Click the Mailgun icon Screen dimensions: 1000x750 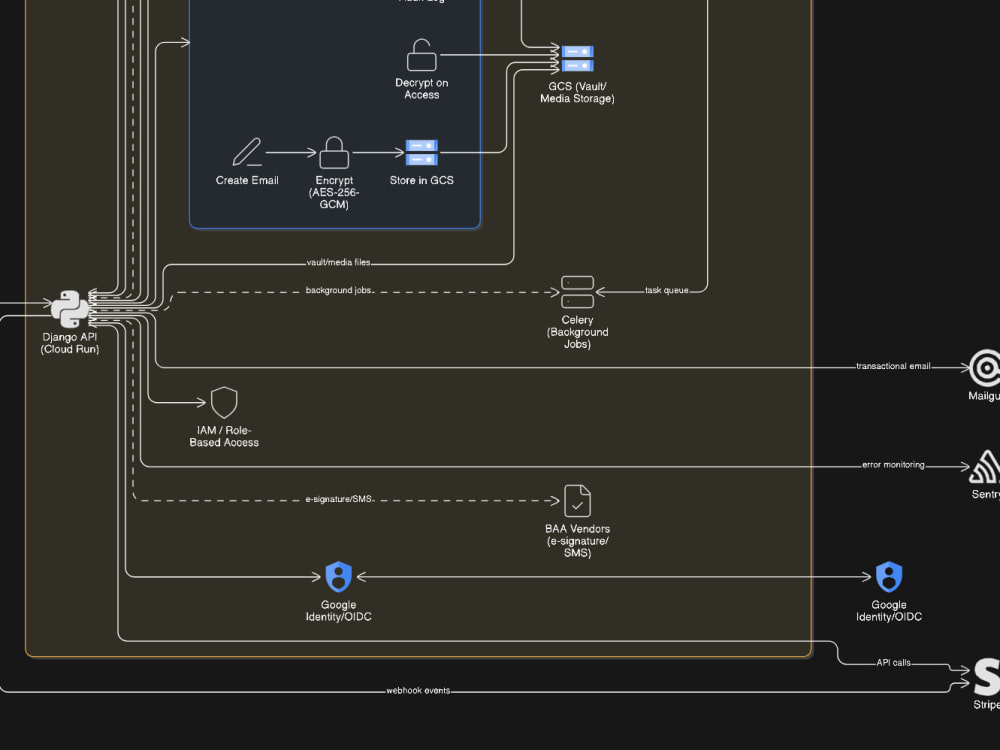click(985, 368)
